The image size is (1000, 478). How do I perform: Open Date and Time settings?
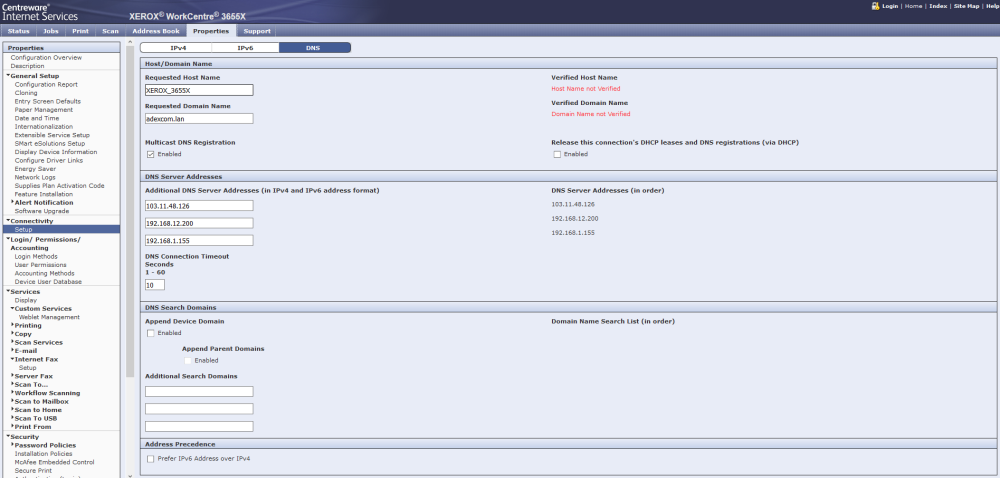pyautogui.click(x=37, y=118)
